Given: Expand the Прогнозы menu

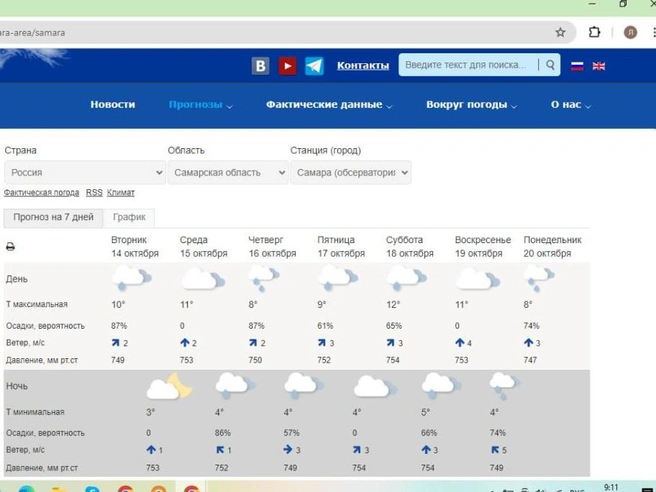Looking at the screenshot, I should pos(200,105).
